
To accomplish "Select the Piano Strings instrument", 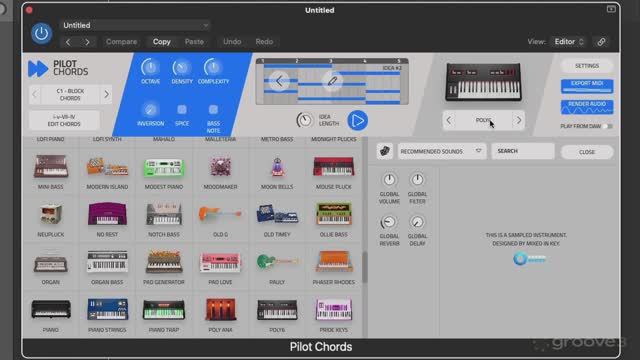I will (107, 315).
